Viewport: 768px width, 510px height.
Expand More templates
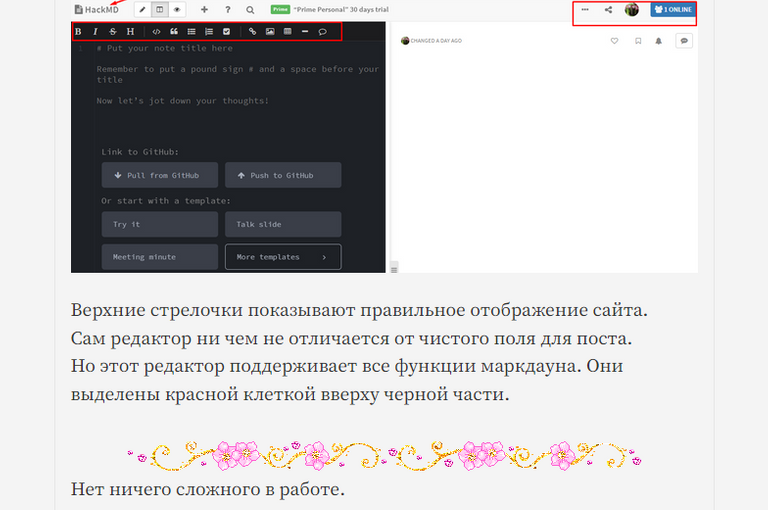click(283, 257)
